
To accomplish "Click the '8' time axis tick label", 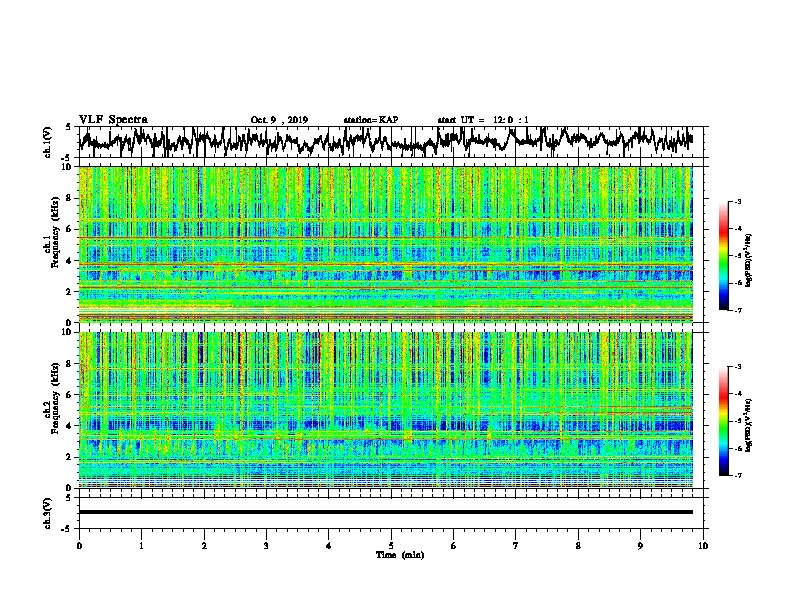I will (x=578, y=546).
